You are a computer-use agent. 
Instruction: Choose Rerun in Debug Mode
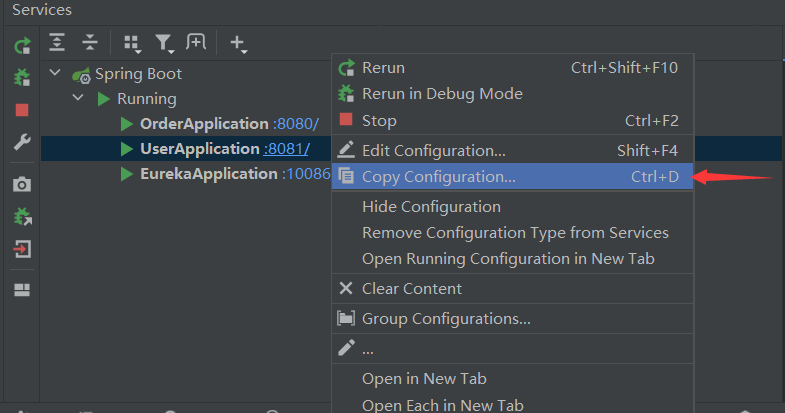(x=442, y=94)
